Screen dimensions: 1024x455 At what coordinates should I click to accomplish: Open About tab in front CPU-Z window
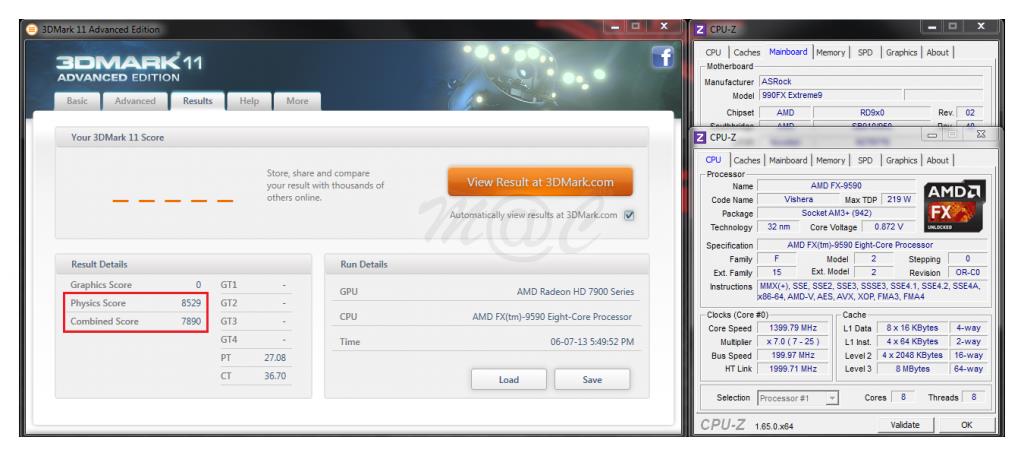pyautogui.click(x=937, y=160)
